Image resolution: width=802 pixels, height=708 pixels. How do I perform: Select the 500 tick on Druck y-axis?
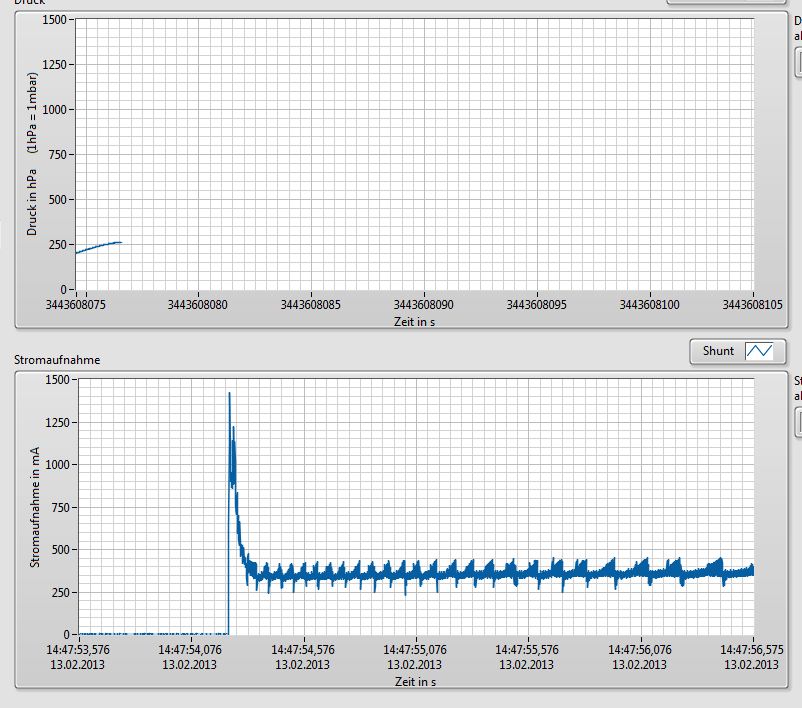tap(57, 200)
